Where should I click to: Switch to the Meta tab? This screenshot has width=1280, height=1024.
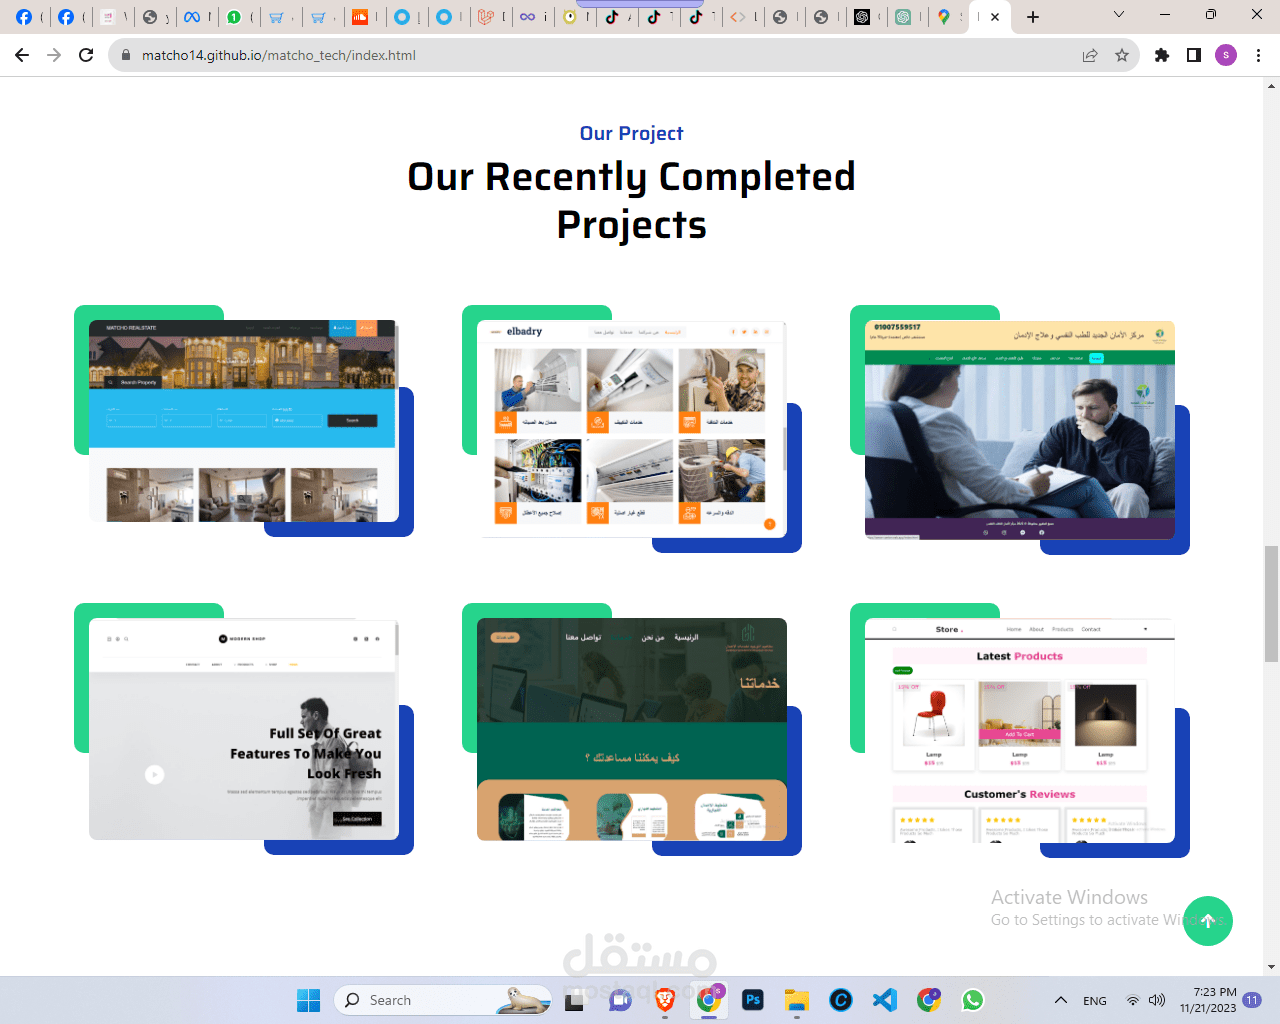192,16
